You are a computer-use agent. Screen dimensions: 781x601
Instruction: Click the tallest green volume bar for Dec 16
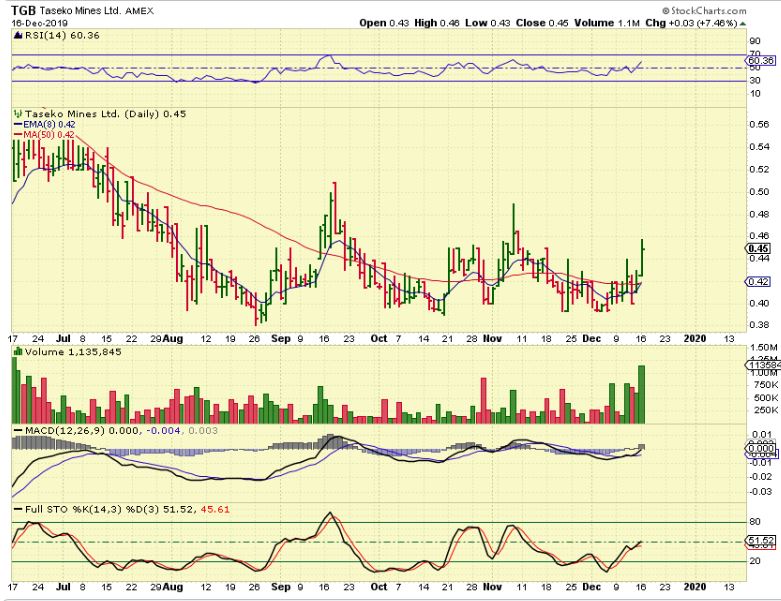(642, 394)
